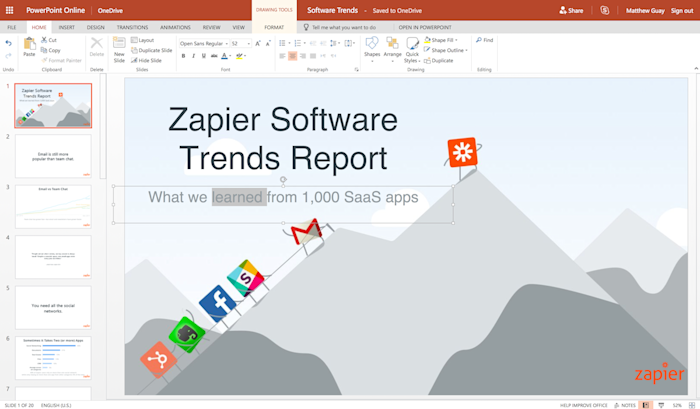Switch to the ANIMATIONS tab
700x409 pixels.
click(x=175, y=27)
